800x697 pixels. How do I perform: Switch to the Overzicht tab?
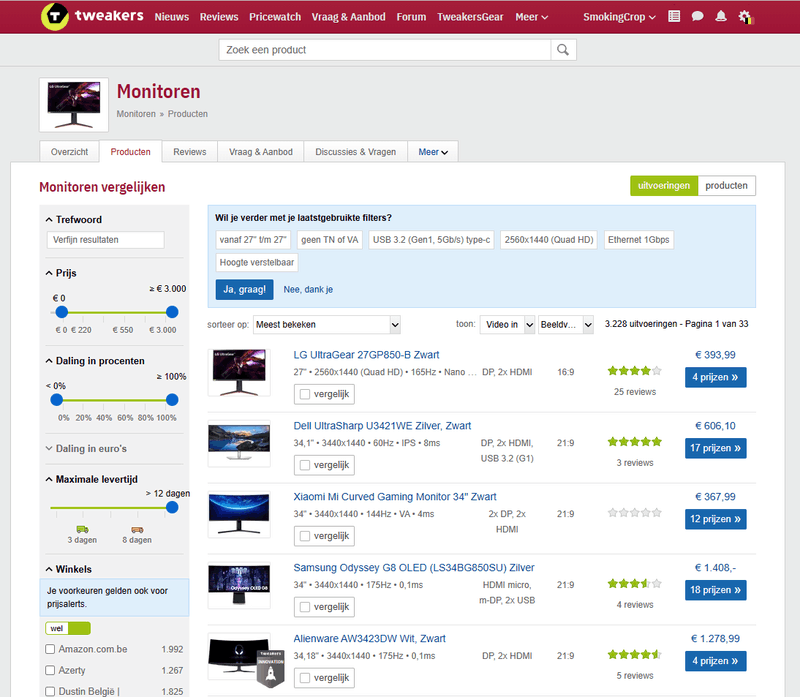pyautogui.click(x=69, y=152)
